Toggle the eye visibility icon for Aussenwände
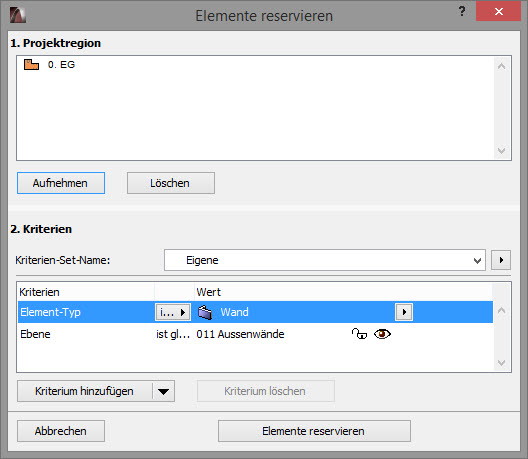 (382, 334)
